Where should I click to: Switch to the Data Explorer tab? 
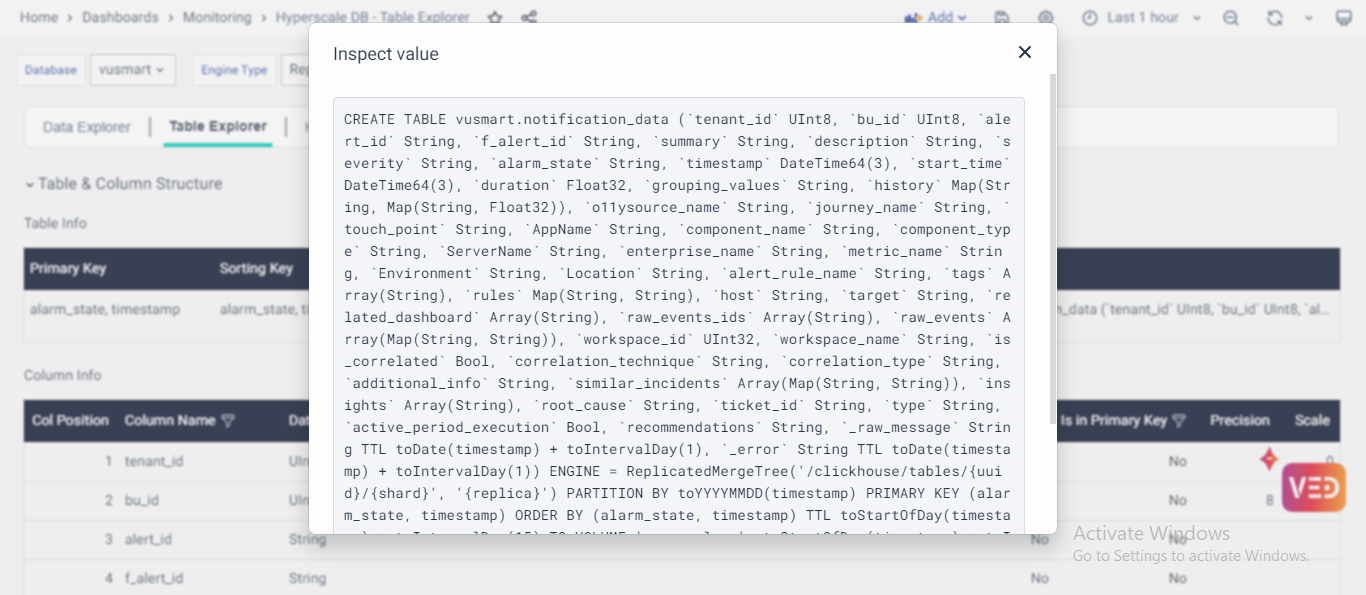[x=87, y=127]
